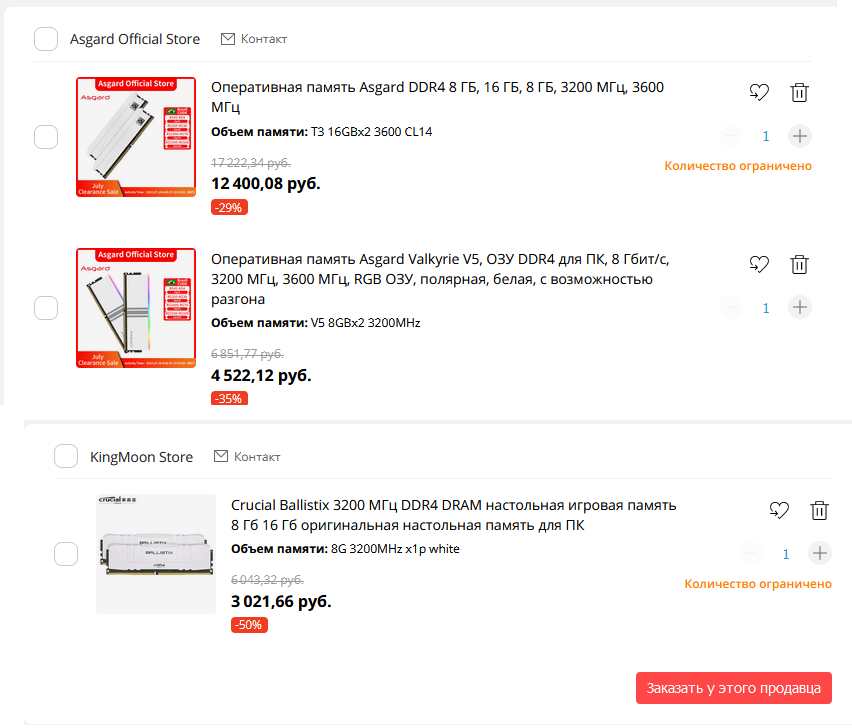Delete Asgard DDR4 T3 16GBx2 item
852x728 pixels.
(799, 93)
